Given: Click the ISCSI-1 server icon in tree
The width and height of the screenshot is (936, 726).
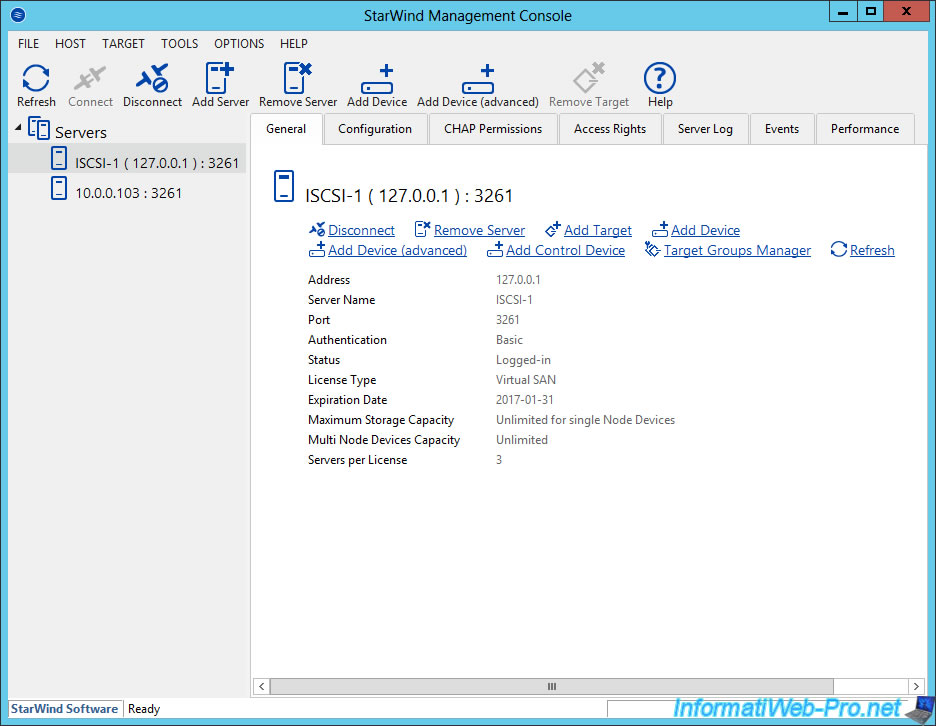Looking at the screenshot, I should (x=58, y=159).
